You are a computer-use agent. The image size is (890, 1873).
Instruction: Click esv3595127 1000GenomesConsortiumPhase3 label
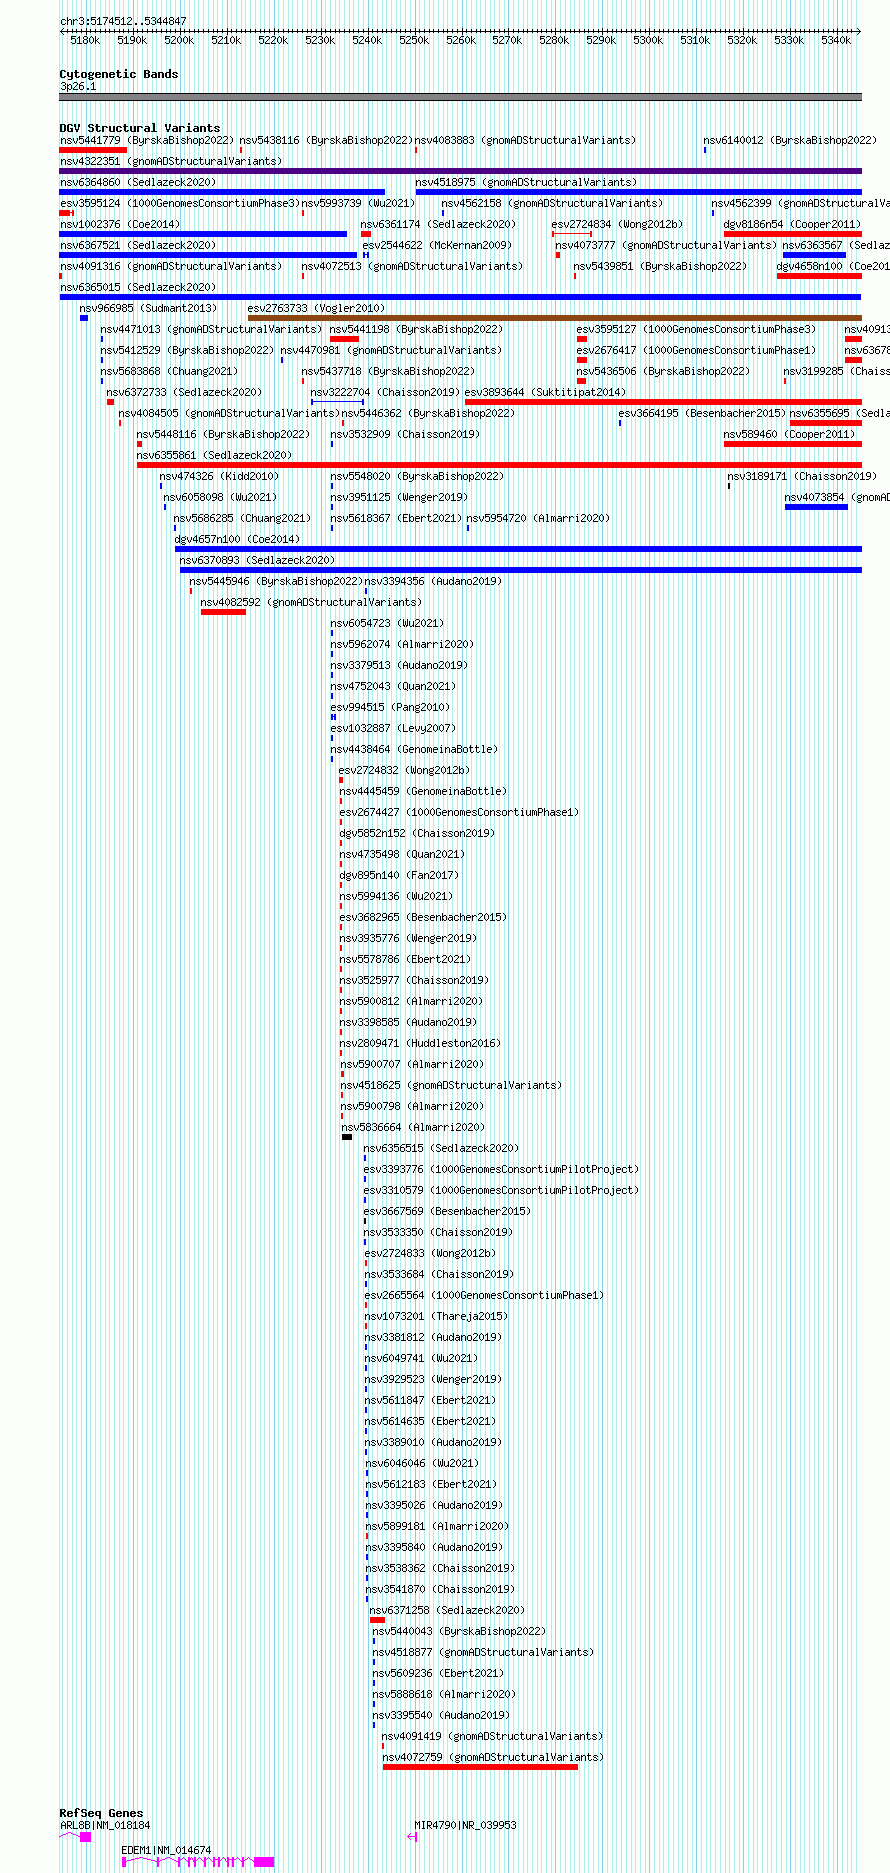coord(696,330)
